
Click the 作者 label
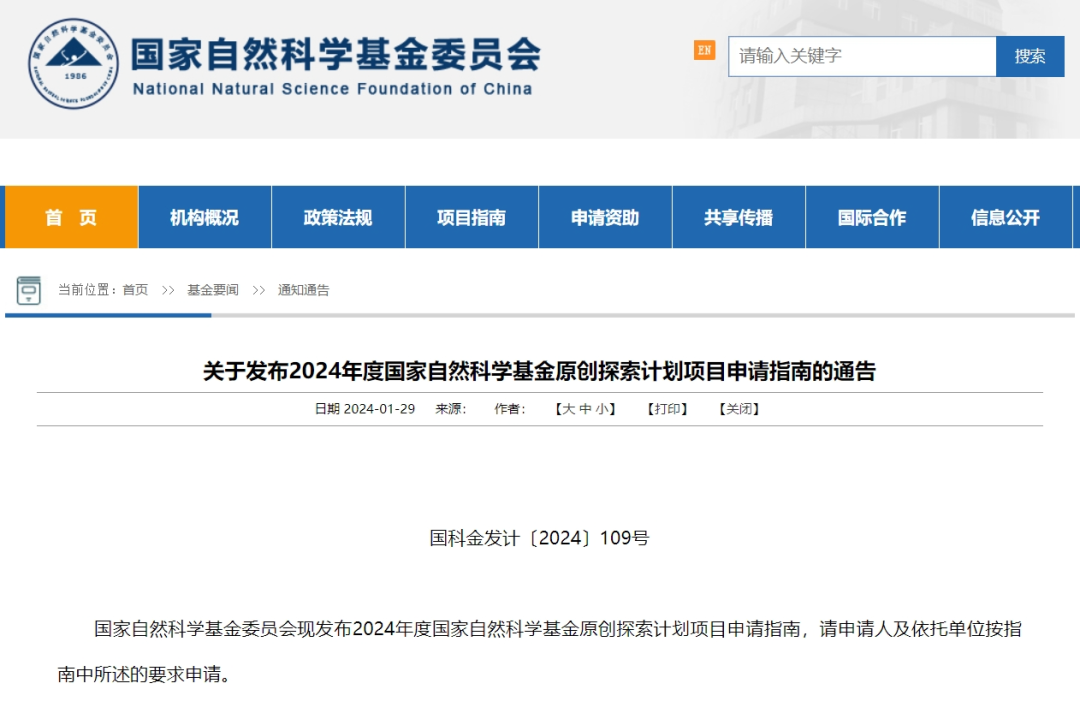(x=510, y=409)
